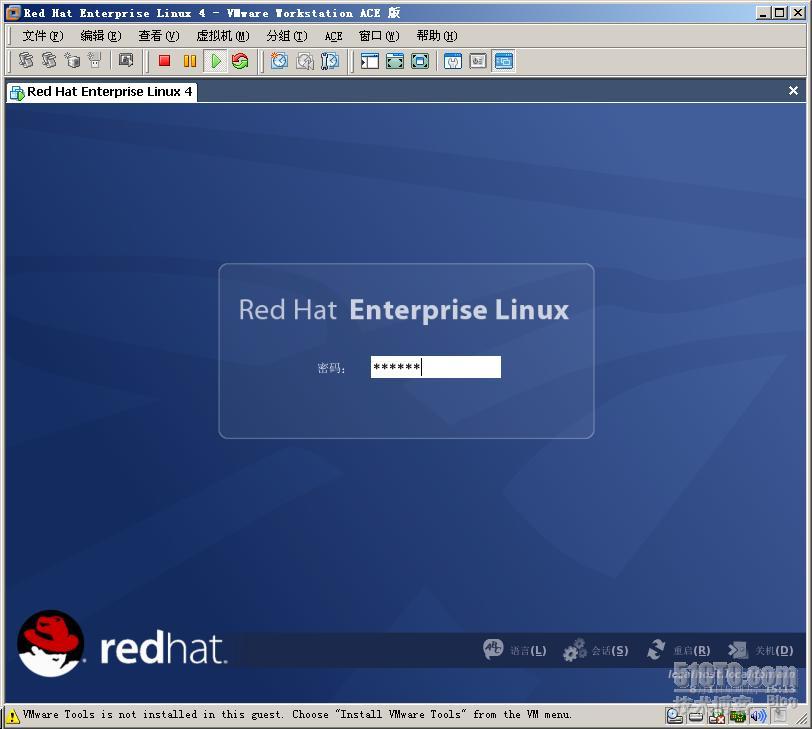This screenshot has height=729, width=812.
Task: Click the 密码 password input field
Action: coord(436,367)
